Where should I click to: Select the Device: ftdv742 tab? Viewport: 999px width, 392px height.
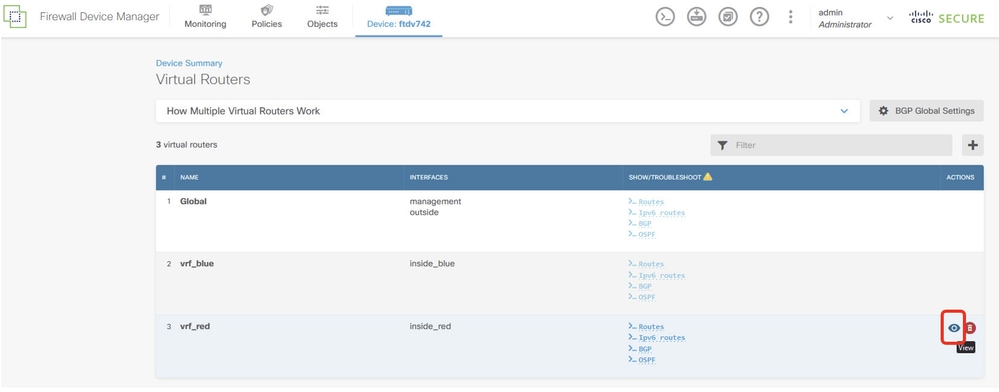399,18
